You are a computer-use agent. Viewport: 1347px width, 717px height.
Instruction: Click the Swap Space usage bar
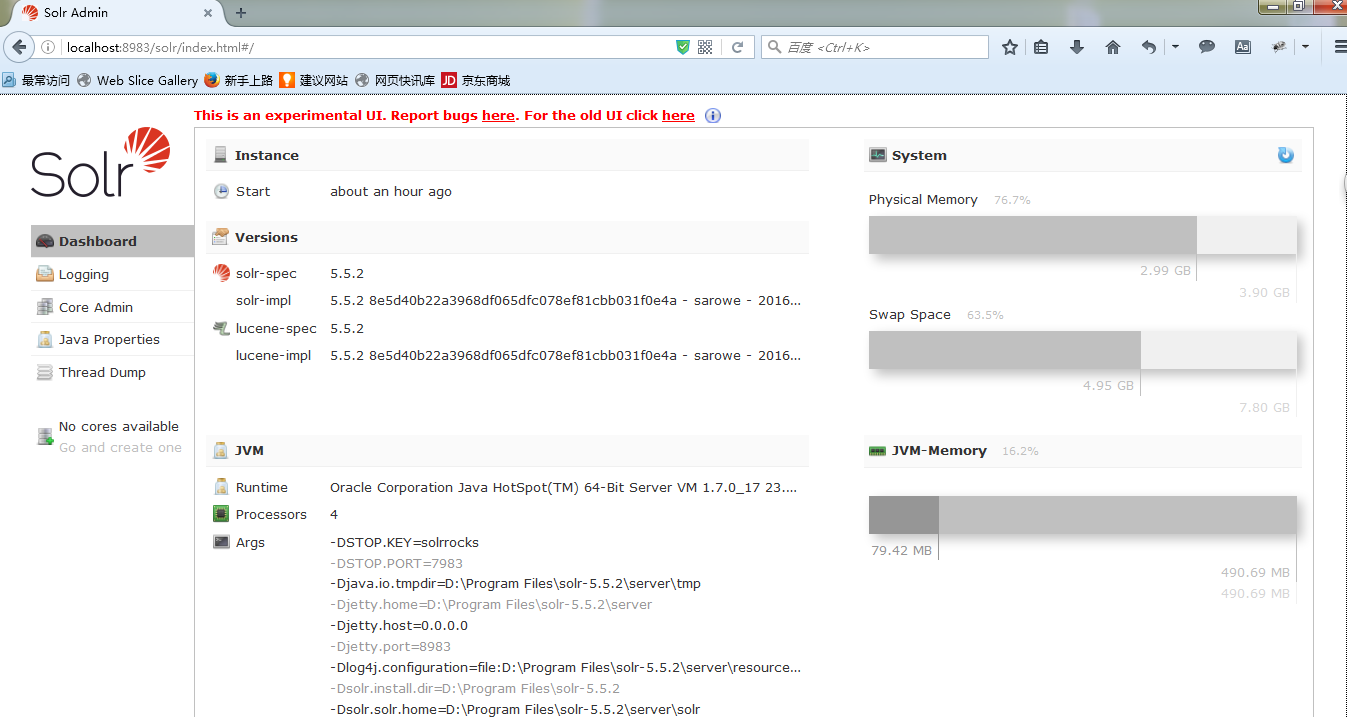[1083, 350]
